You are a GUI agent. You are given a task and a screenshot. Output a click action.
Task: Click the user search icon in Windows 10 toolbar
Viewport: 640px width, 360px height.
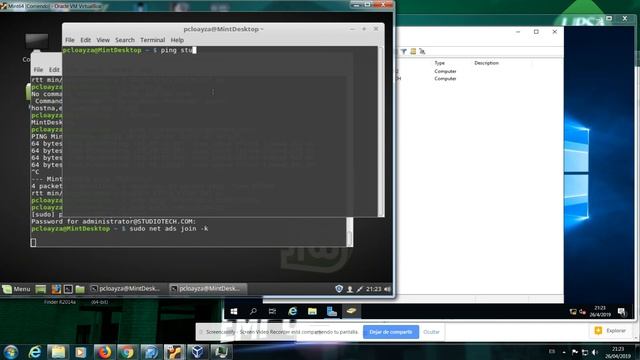coord(422,51)
